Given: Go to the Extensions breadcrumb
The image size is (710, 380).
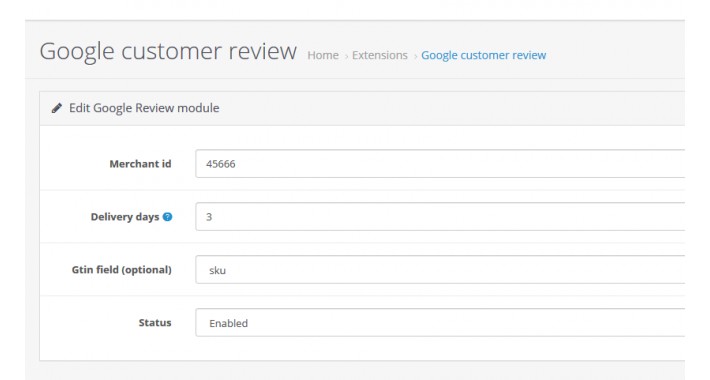Looking at the screenshot, I should (379, 55).
